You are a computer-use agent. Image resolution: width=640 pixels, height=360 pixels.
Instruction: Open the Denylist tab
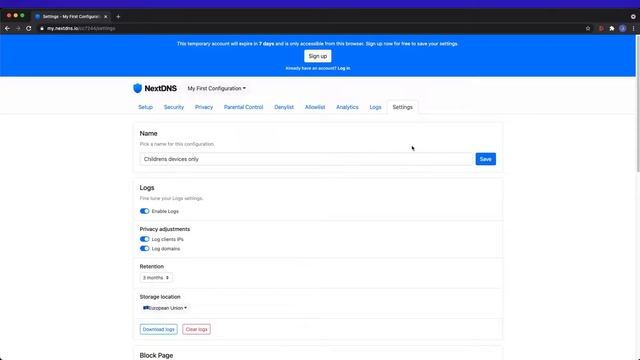tap(284, 107)
